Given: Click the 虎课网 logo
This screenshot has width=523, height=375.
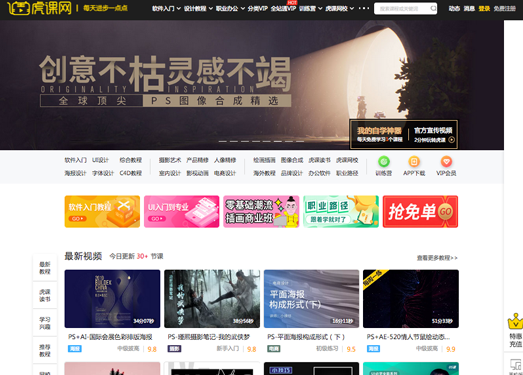Looking at the screenshot, I should click(x=39, y=8).
